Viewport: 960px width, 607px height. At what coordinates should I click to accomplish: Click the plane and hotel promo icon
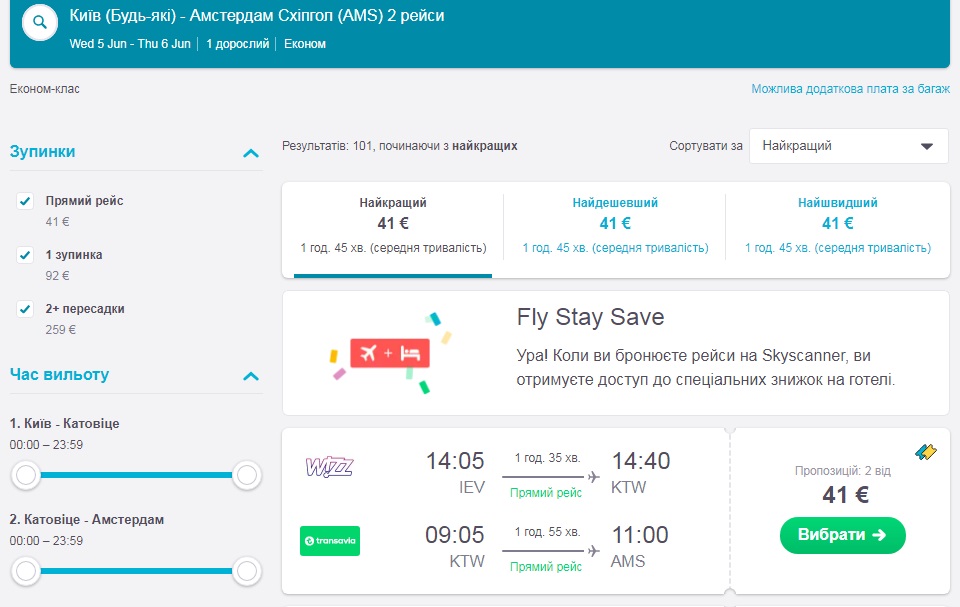[389, 353]
